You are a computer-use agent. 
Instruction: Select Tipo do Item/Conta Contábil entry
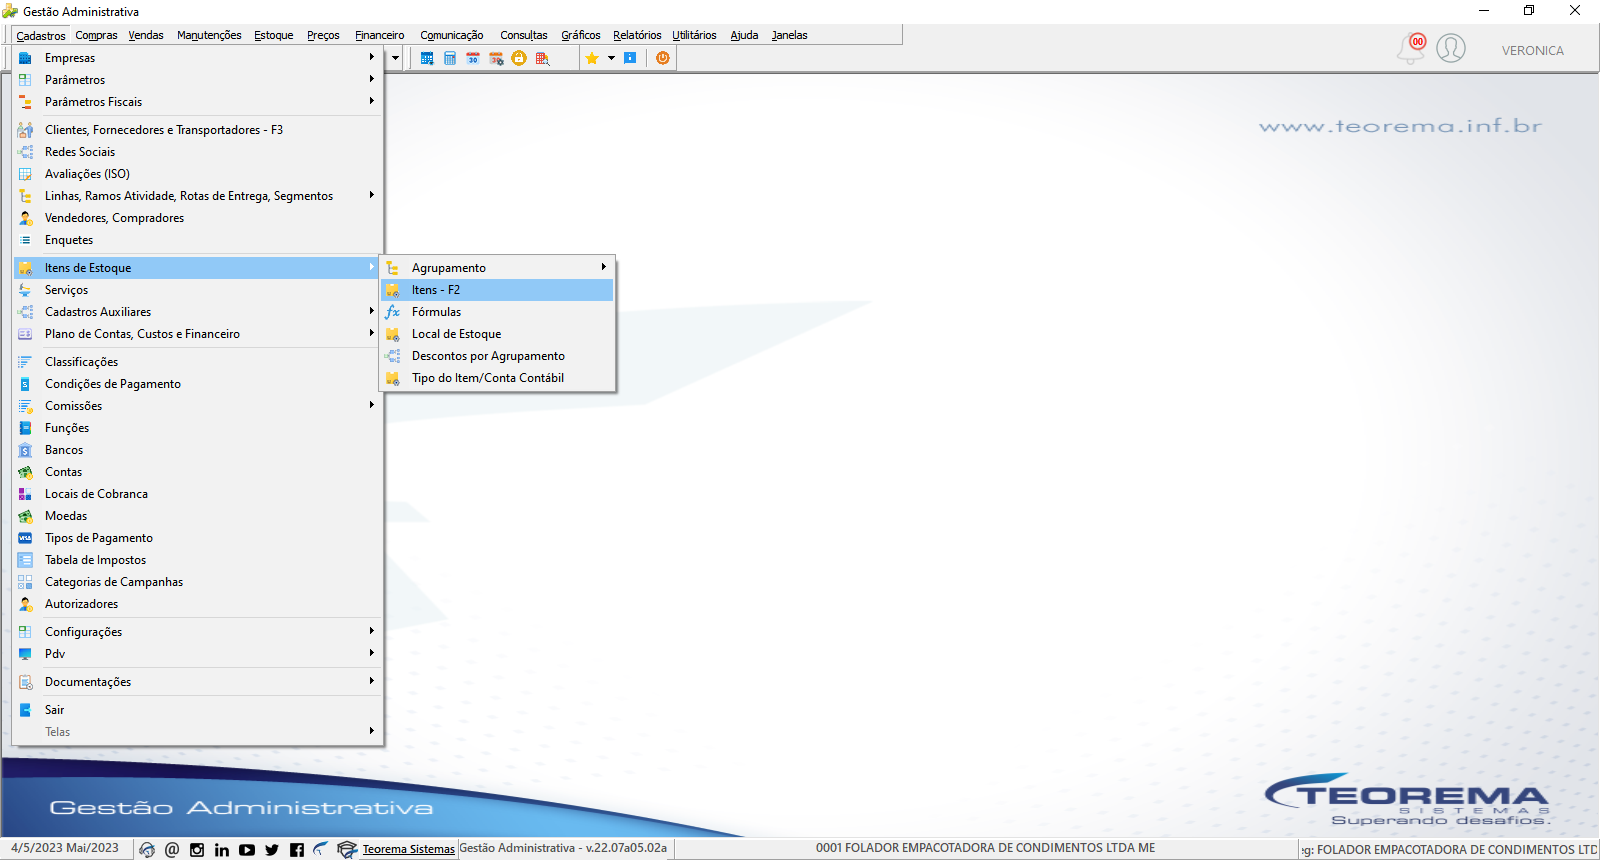tap(497, 378)
